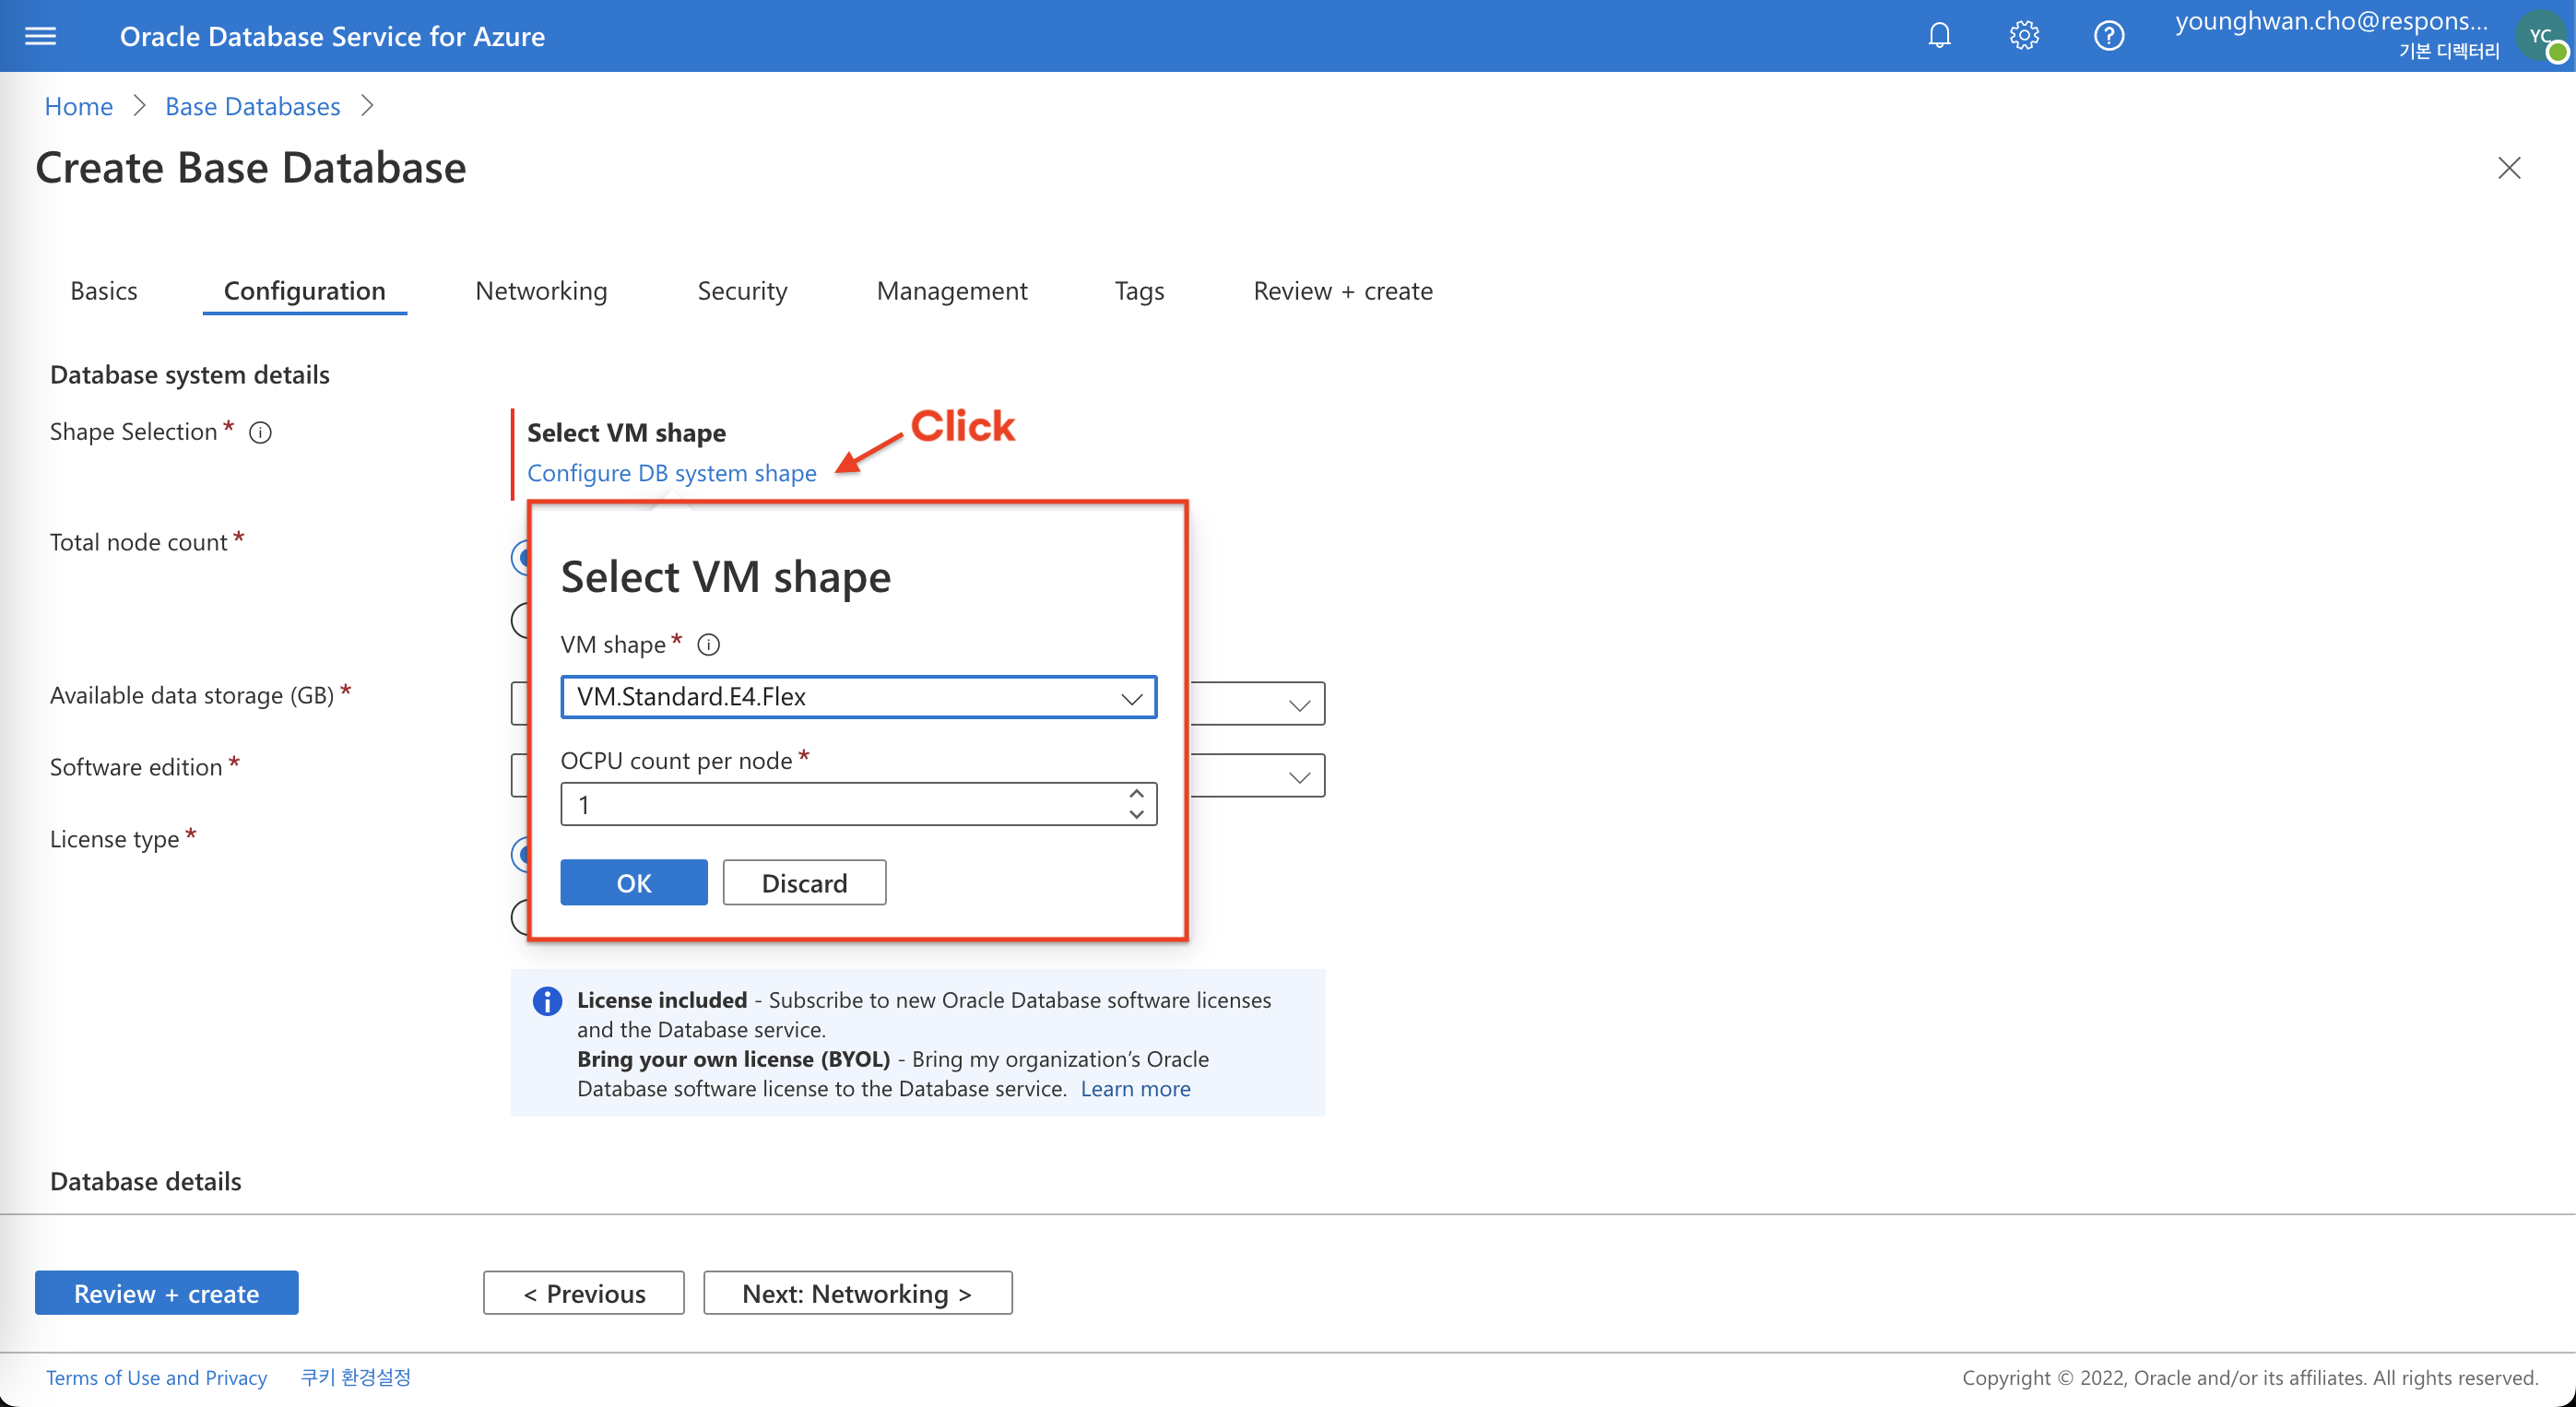The width and height of the screenshot is (2576, 1407).
Task: Show Shape Selection info tooltip
Action: (x=260, y=432)
